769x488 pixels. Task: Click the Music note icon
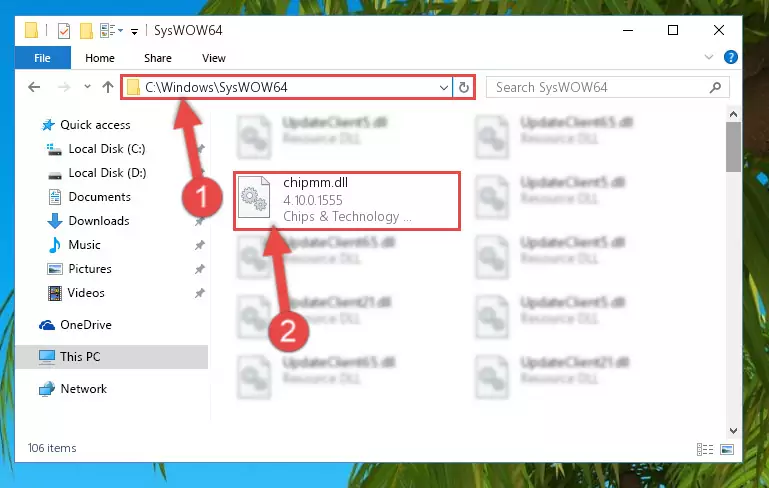click(55, 245)
